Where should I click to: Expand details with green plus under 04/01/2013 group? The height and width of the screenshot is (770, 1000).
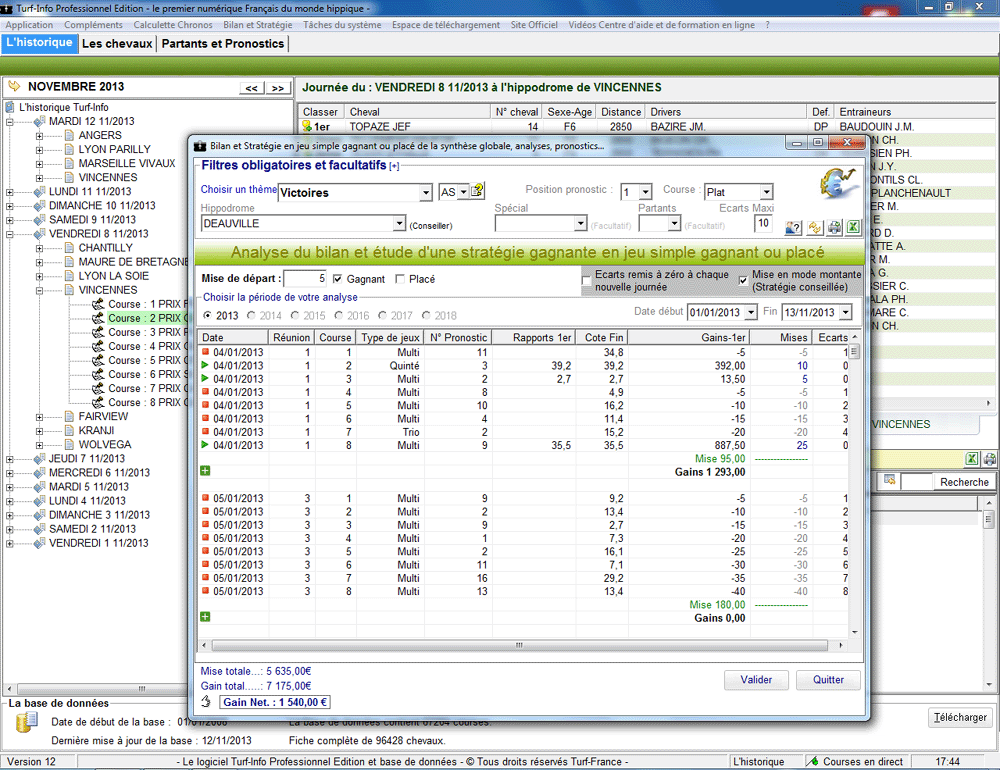205,471
